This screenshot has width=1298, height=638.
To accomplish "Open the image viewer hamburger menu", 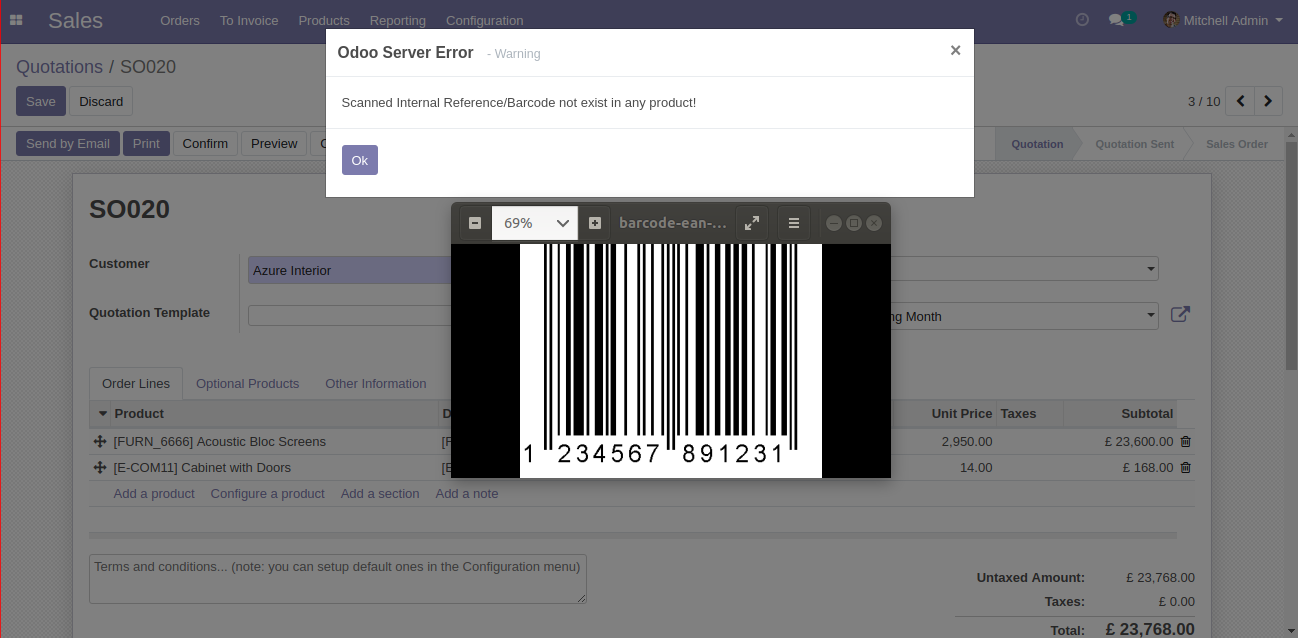I will coord(794,223).
